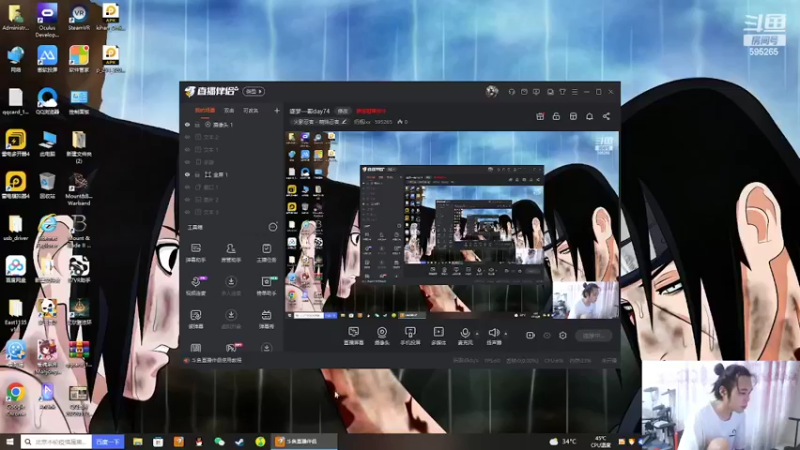The height and width of the screenshot is (450, 800).
Task: Mute the speaker in bottom toolbar
Action: tap(493, 336)
